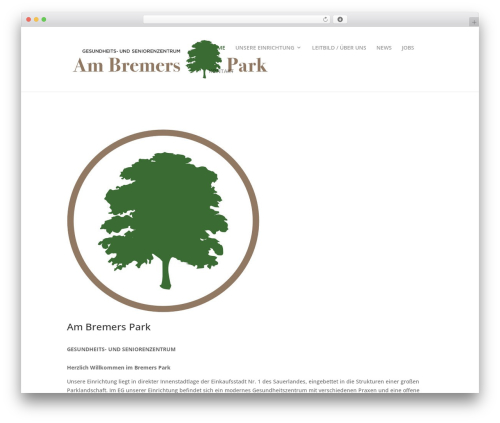The image size is (500, 423).
Task: Click the Am Bremers Park header logo
Action: (170, 59)
